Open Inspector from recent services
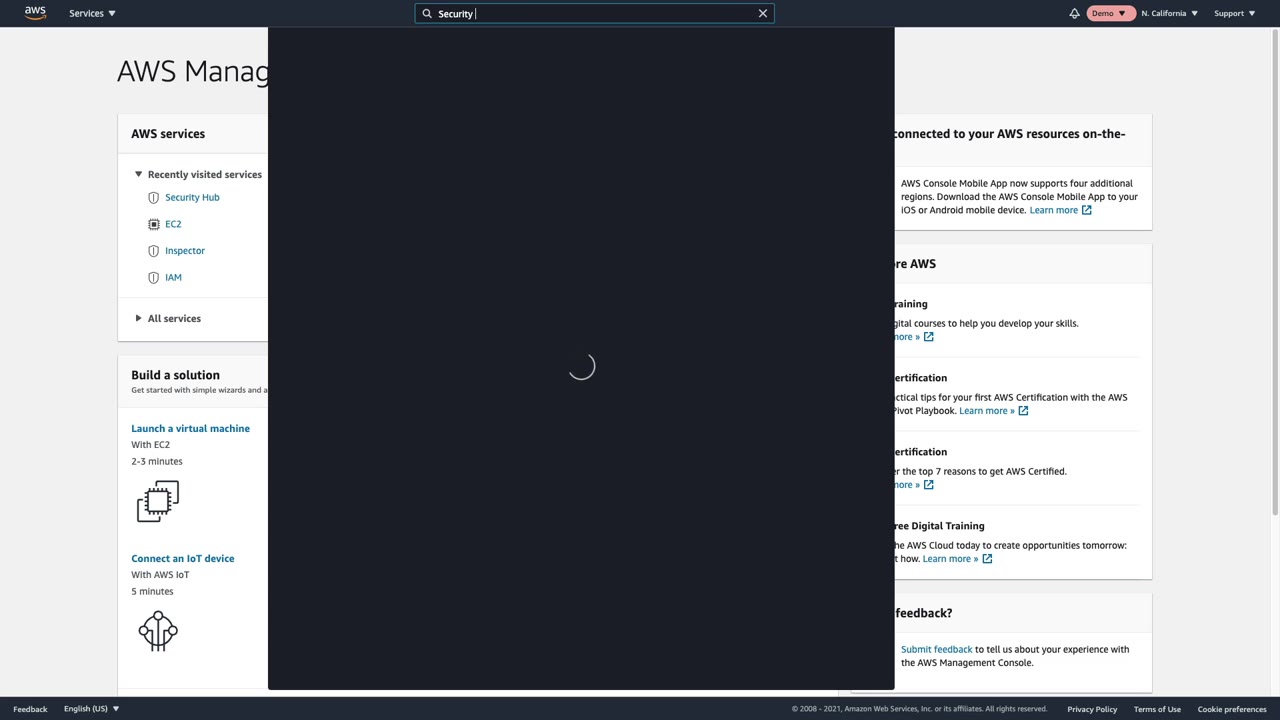Image resolution: width=1280 pixels, height=720 pixels. 185,251
